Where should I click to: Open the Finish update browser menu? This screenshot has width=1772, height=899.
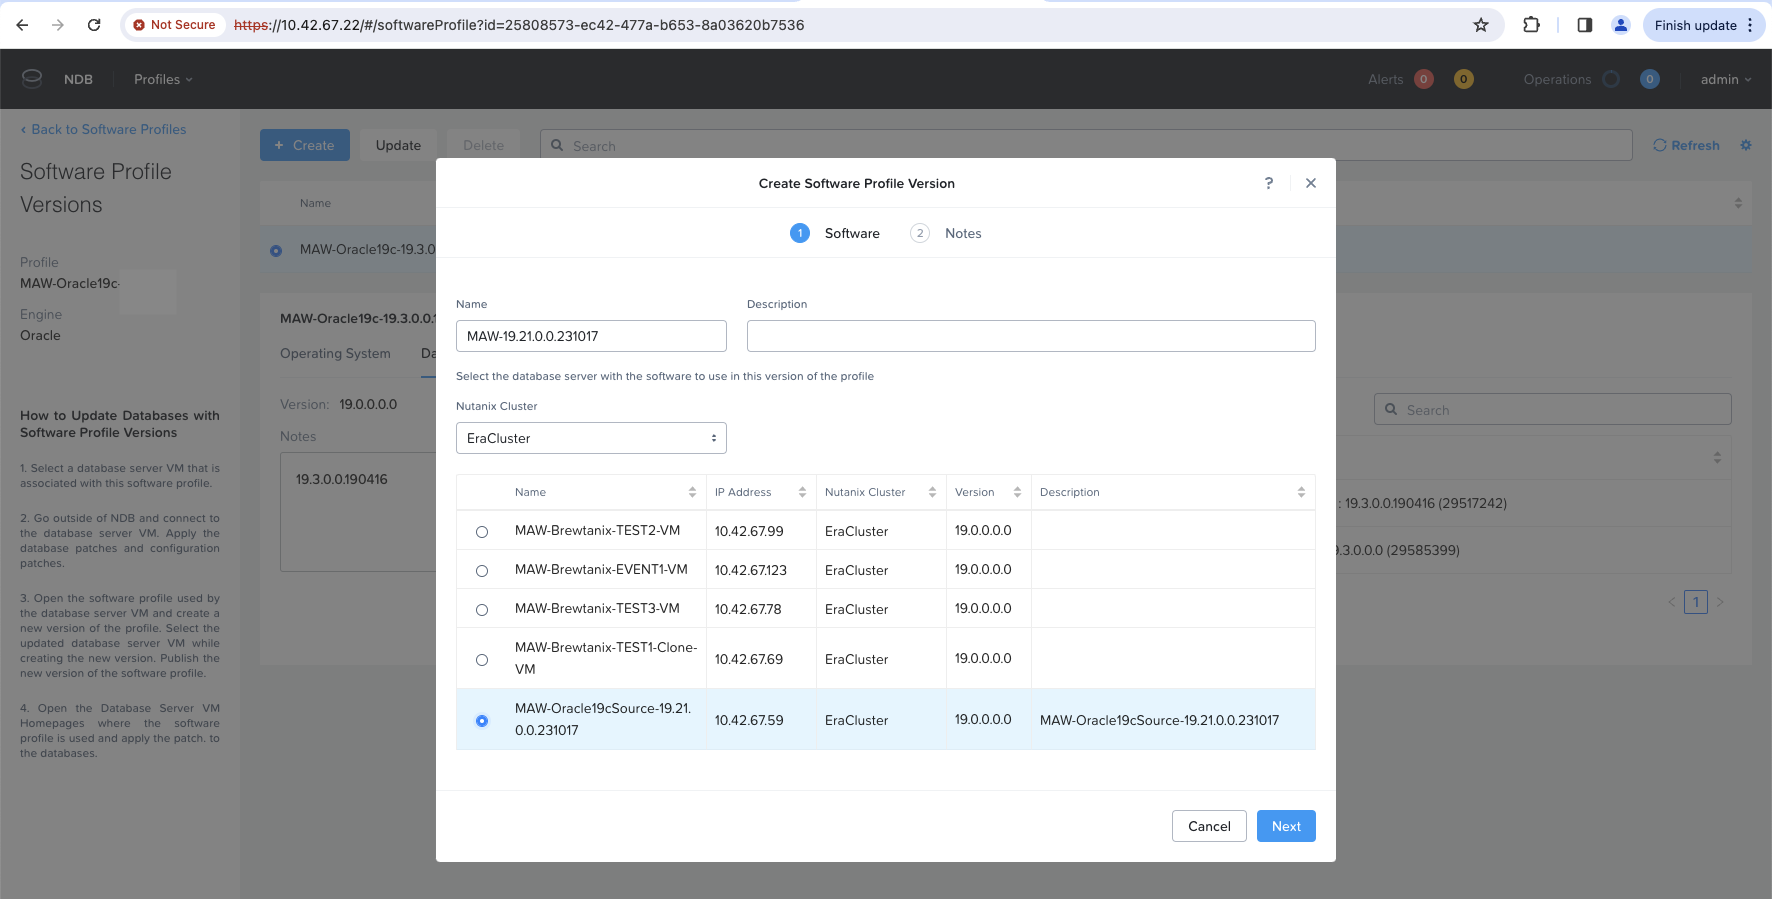1704,25
